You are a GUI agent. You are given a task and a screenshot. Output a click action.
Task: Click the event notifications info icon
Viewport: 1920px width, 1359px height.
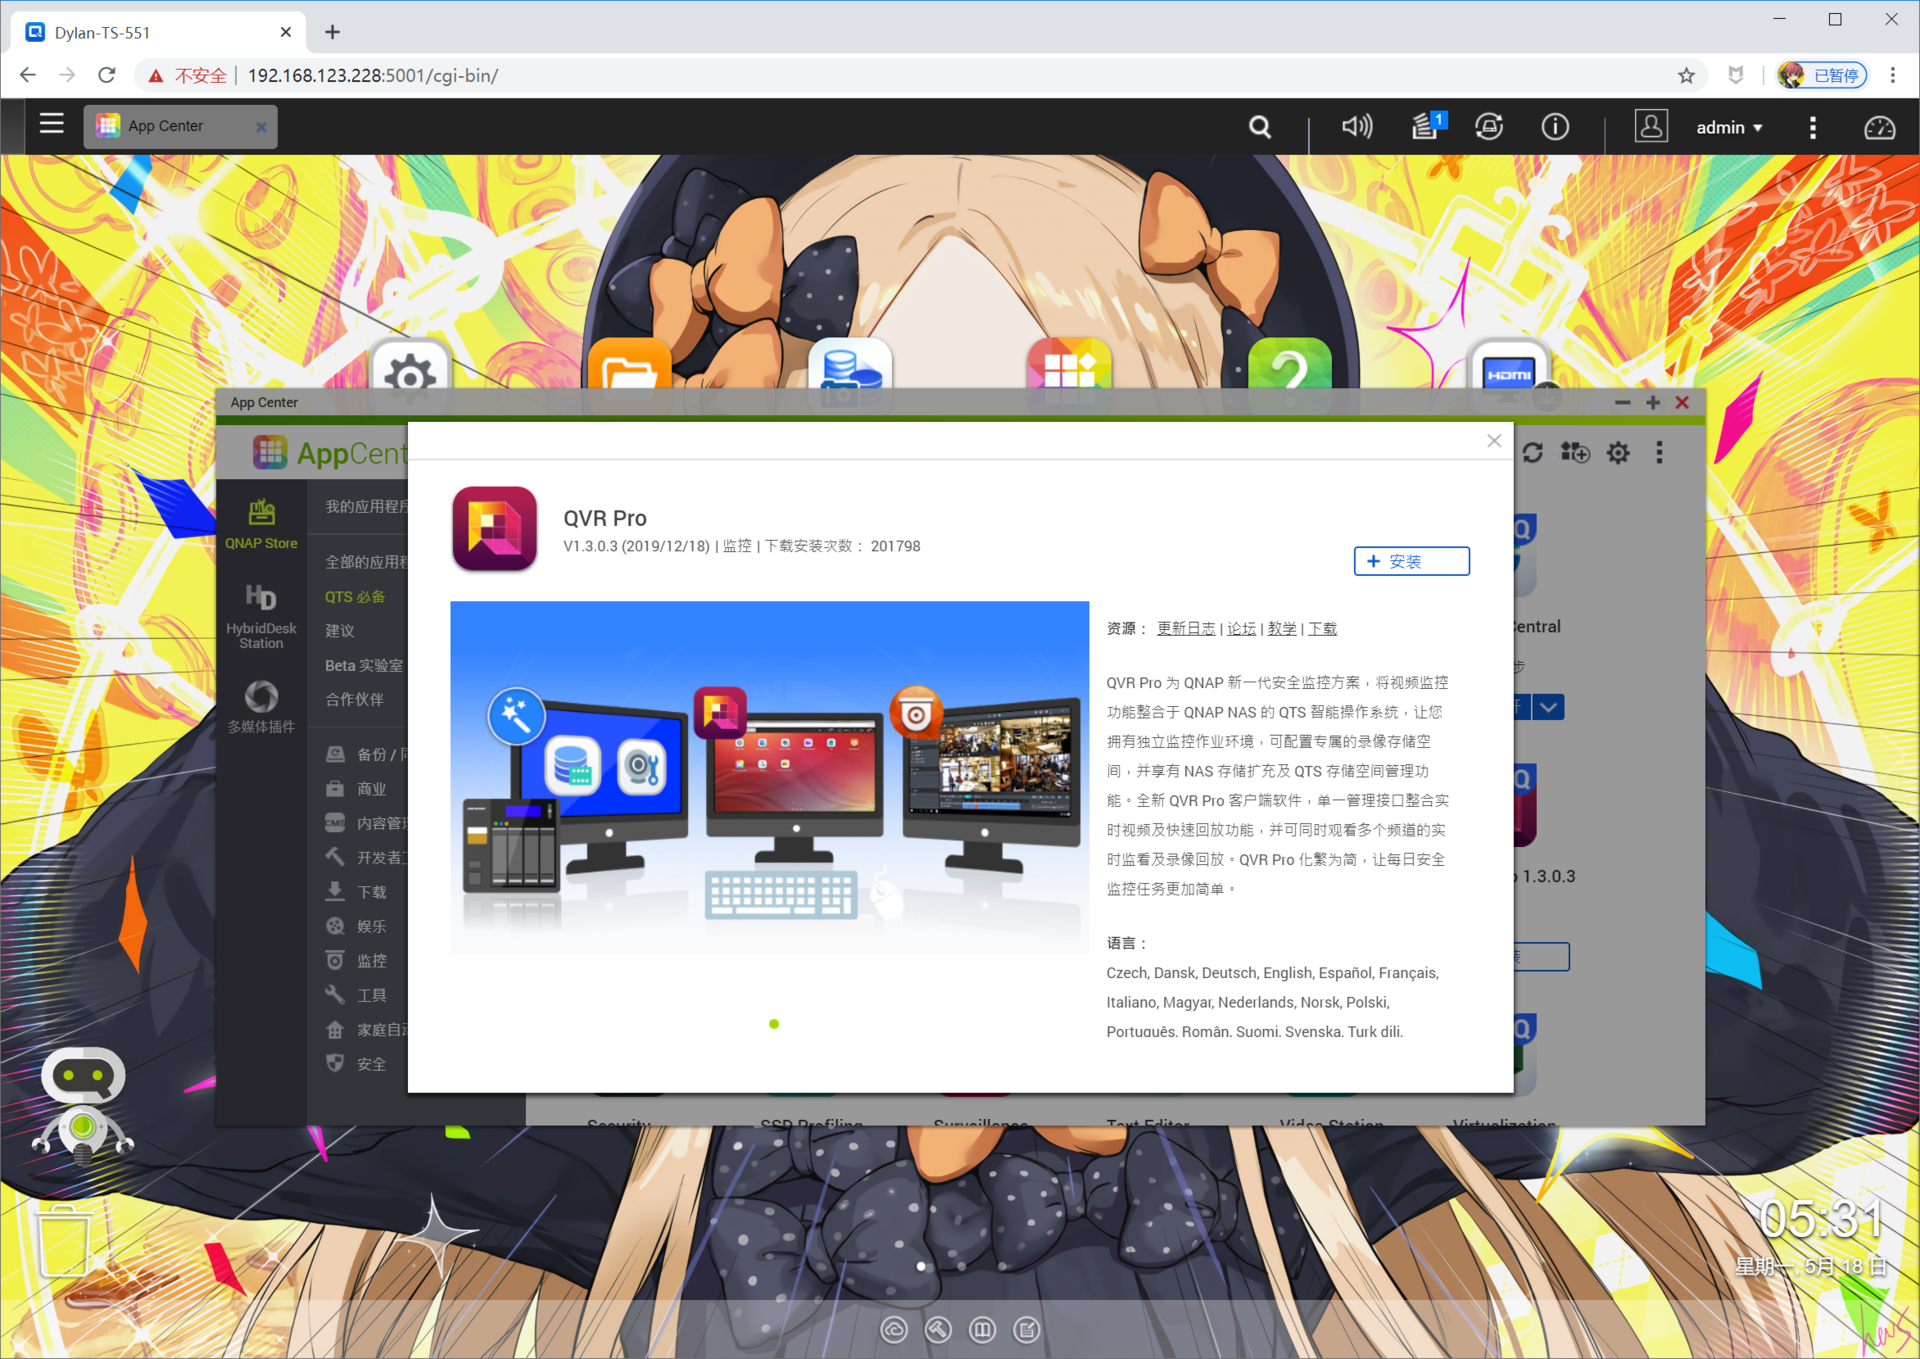point(1555,127)
